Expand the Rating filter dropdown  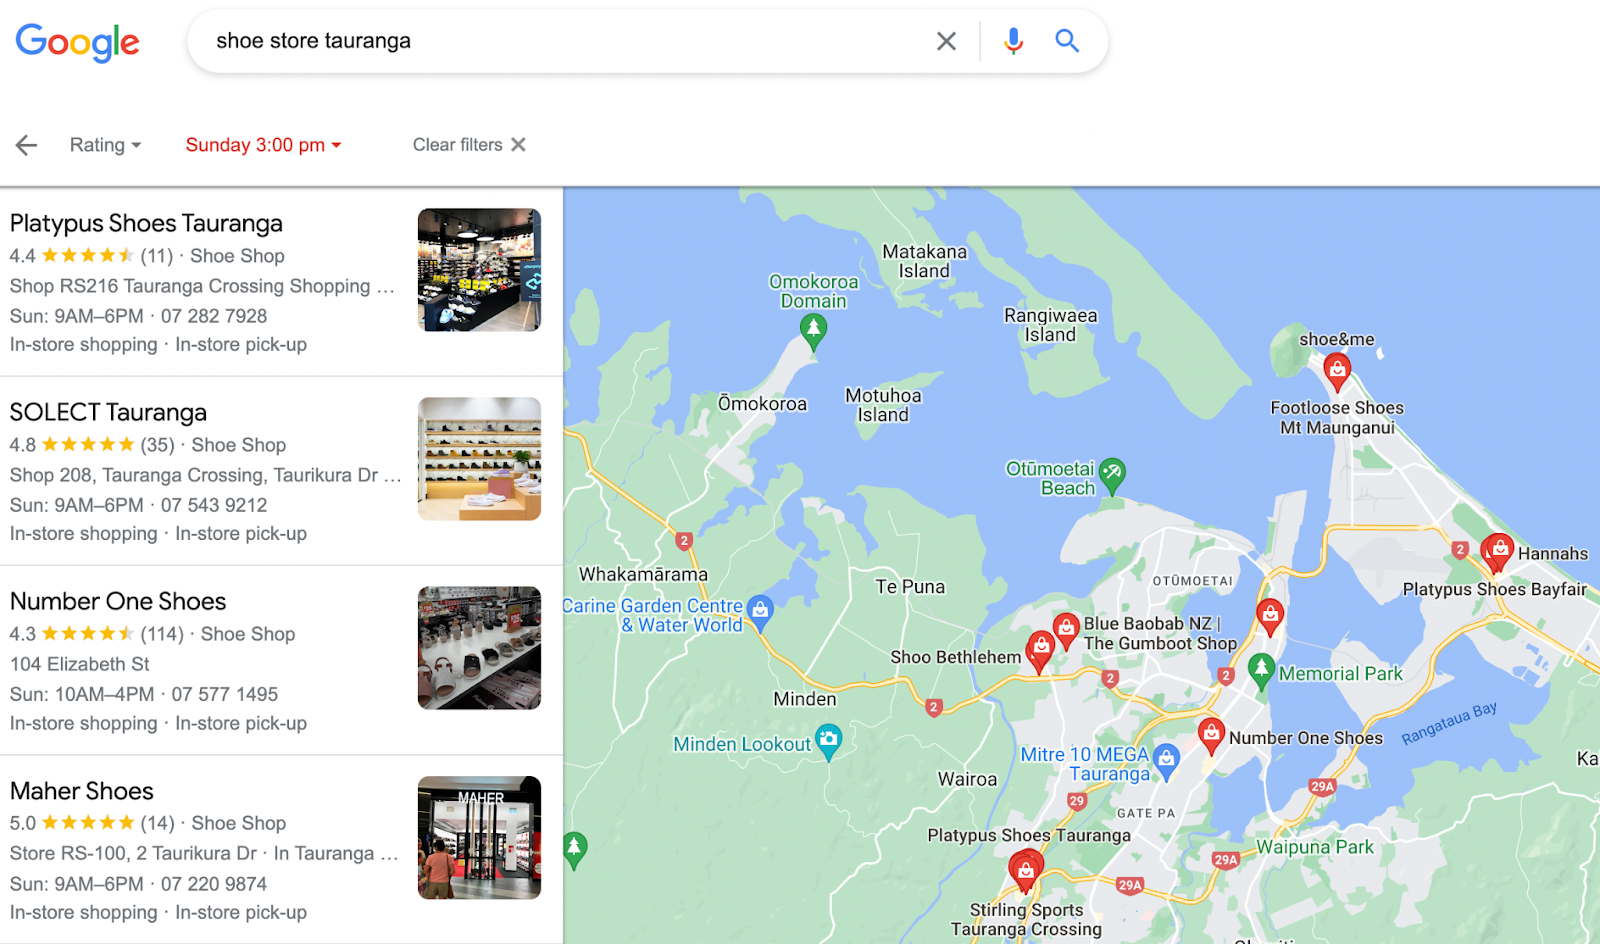point(105,145)
